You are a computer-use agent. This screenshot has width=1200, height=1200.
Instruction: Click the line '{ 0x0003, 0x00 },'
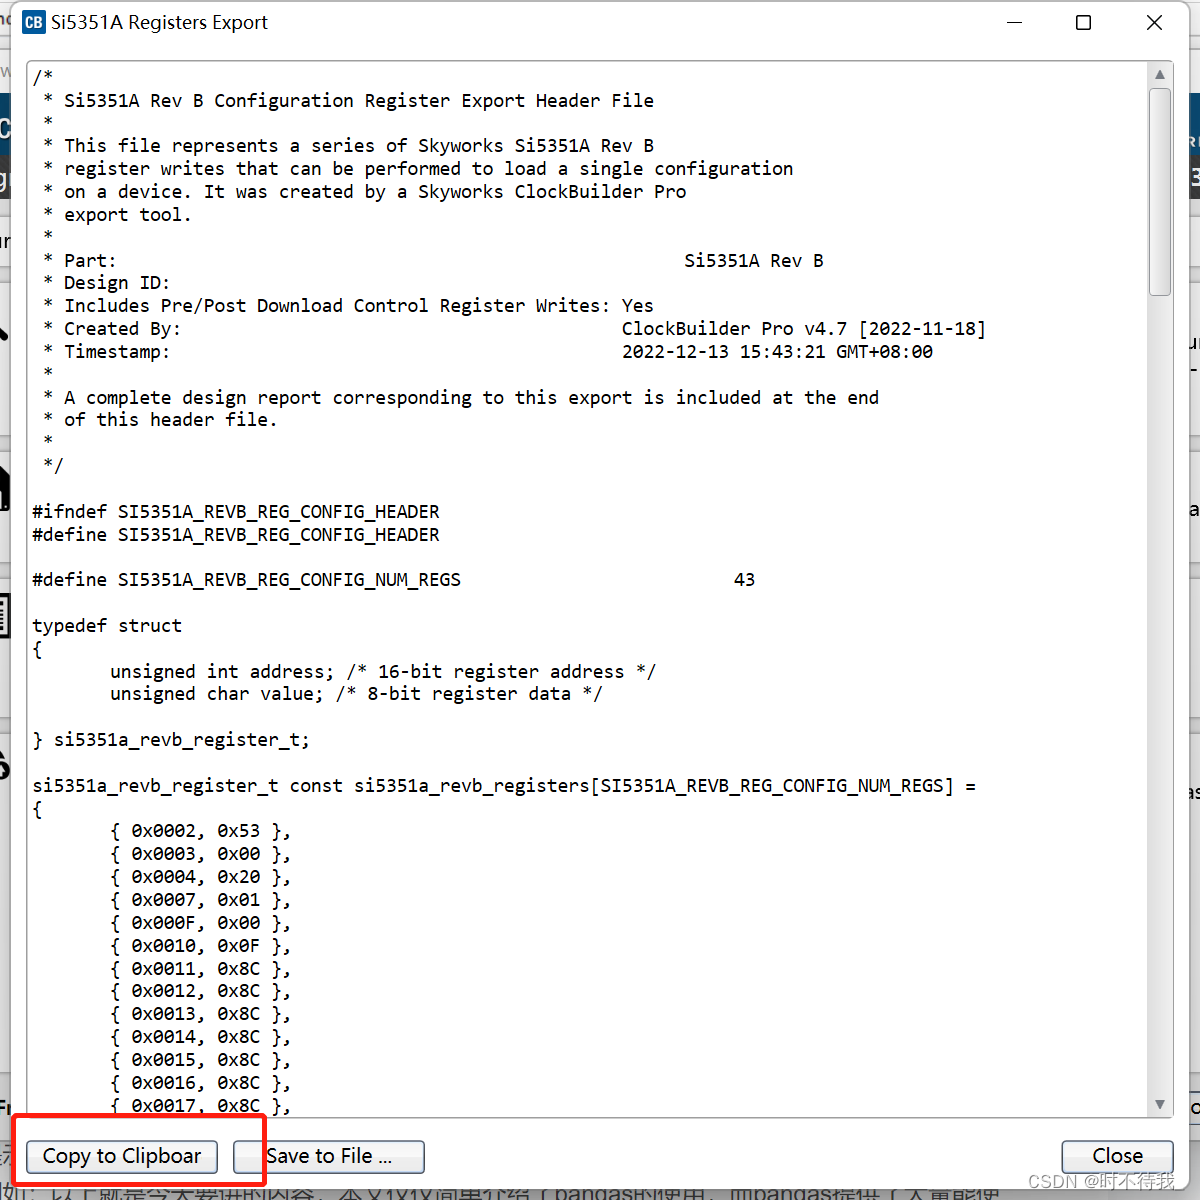pyautogui.click(x=200, y=854)
